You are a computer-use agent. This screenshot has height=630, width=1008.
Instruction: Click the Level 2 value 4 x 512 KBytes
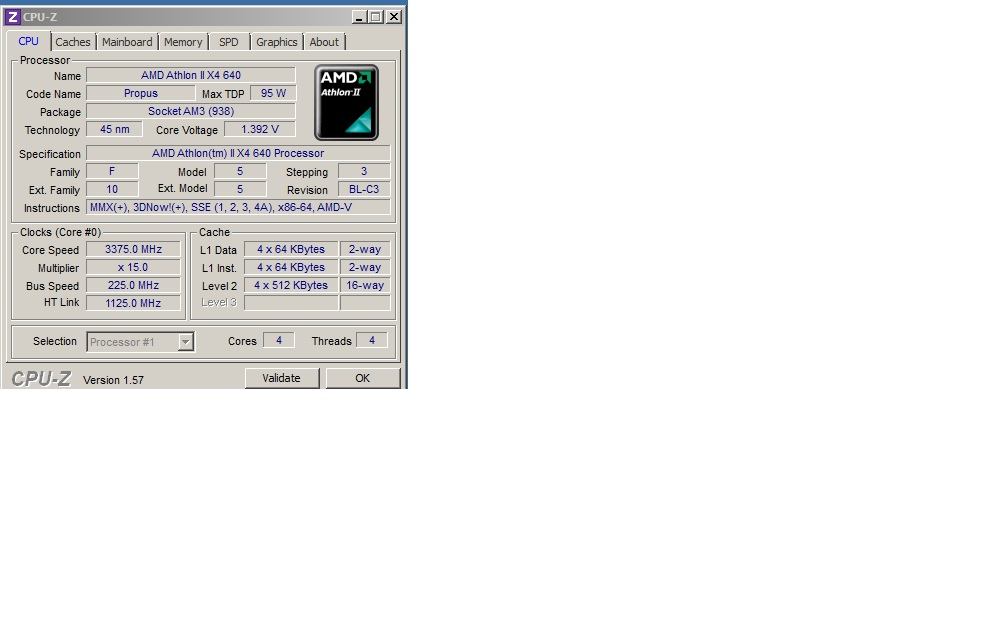291,285
